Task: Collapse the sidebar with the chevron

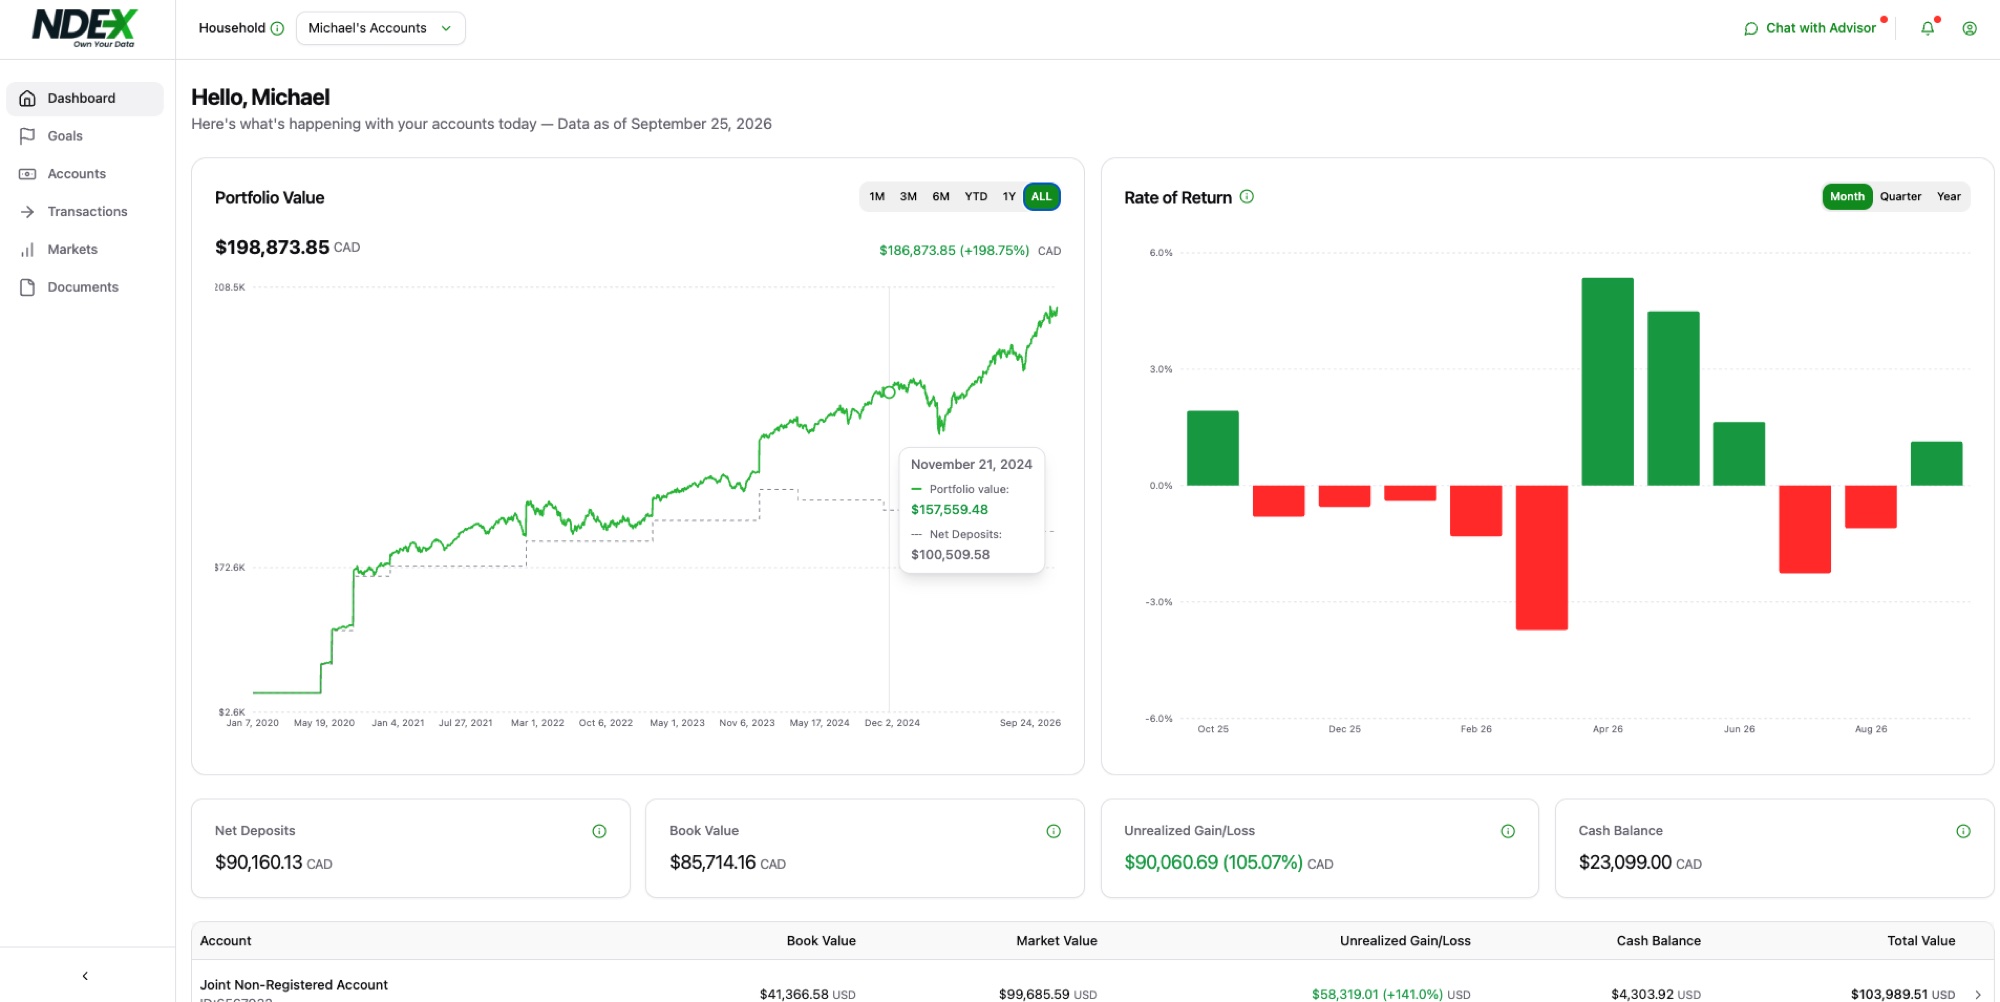Action: [85, 976]
